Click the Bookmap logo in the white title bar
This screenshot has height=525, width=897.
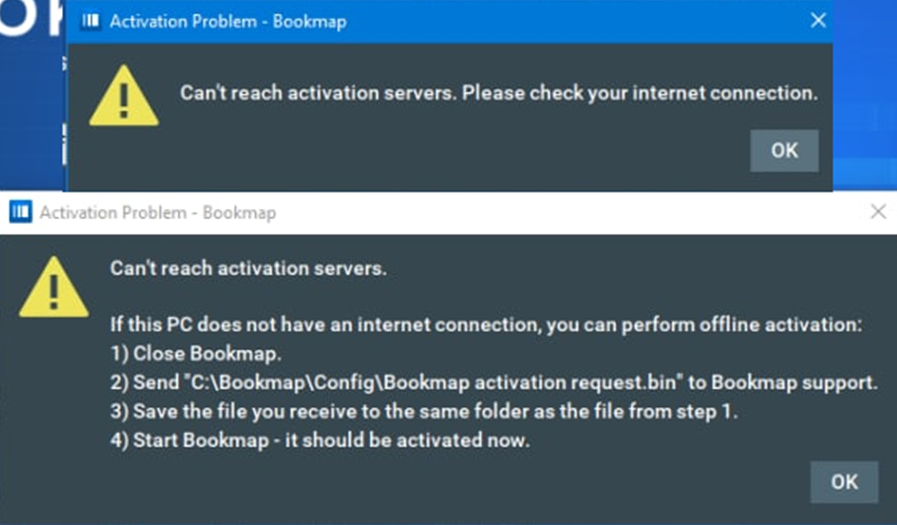[21, 212]
